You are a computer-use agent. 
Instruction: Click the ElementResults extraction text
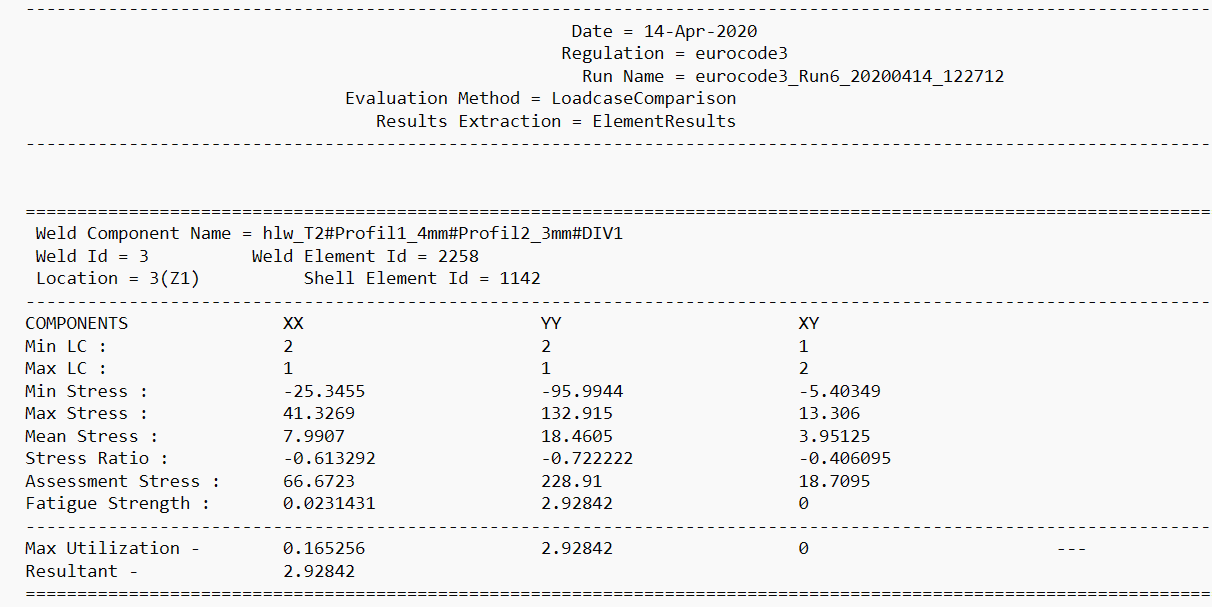click(664, 121)
